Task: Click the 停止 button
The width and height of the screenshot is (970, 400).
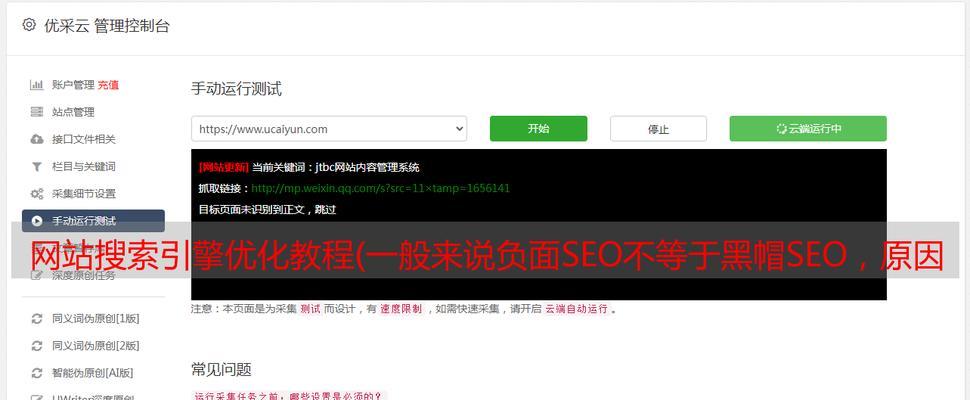Action: (x=658, y=129)
